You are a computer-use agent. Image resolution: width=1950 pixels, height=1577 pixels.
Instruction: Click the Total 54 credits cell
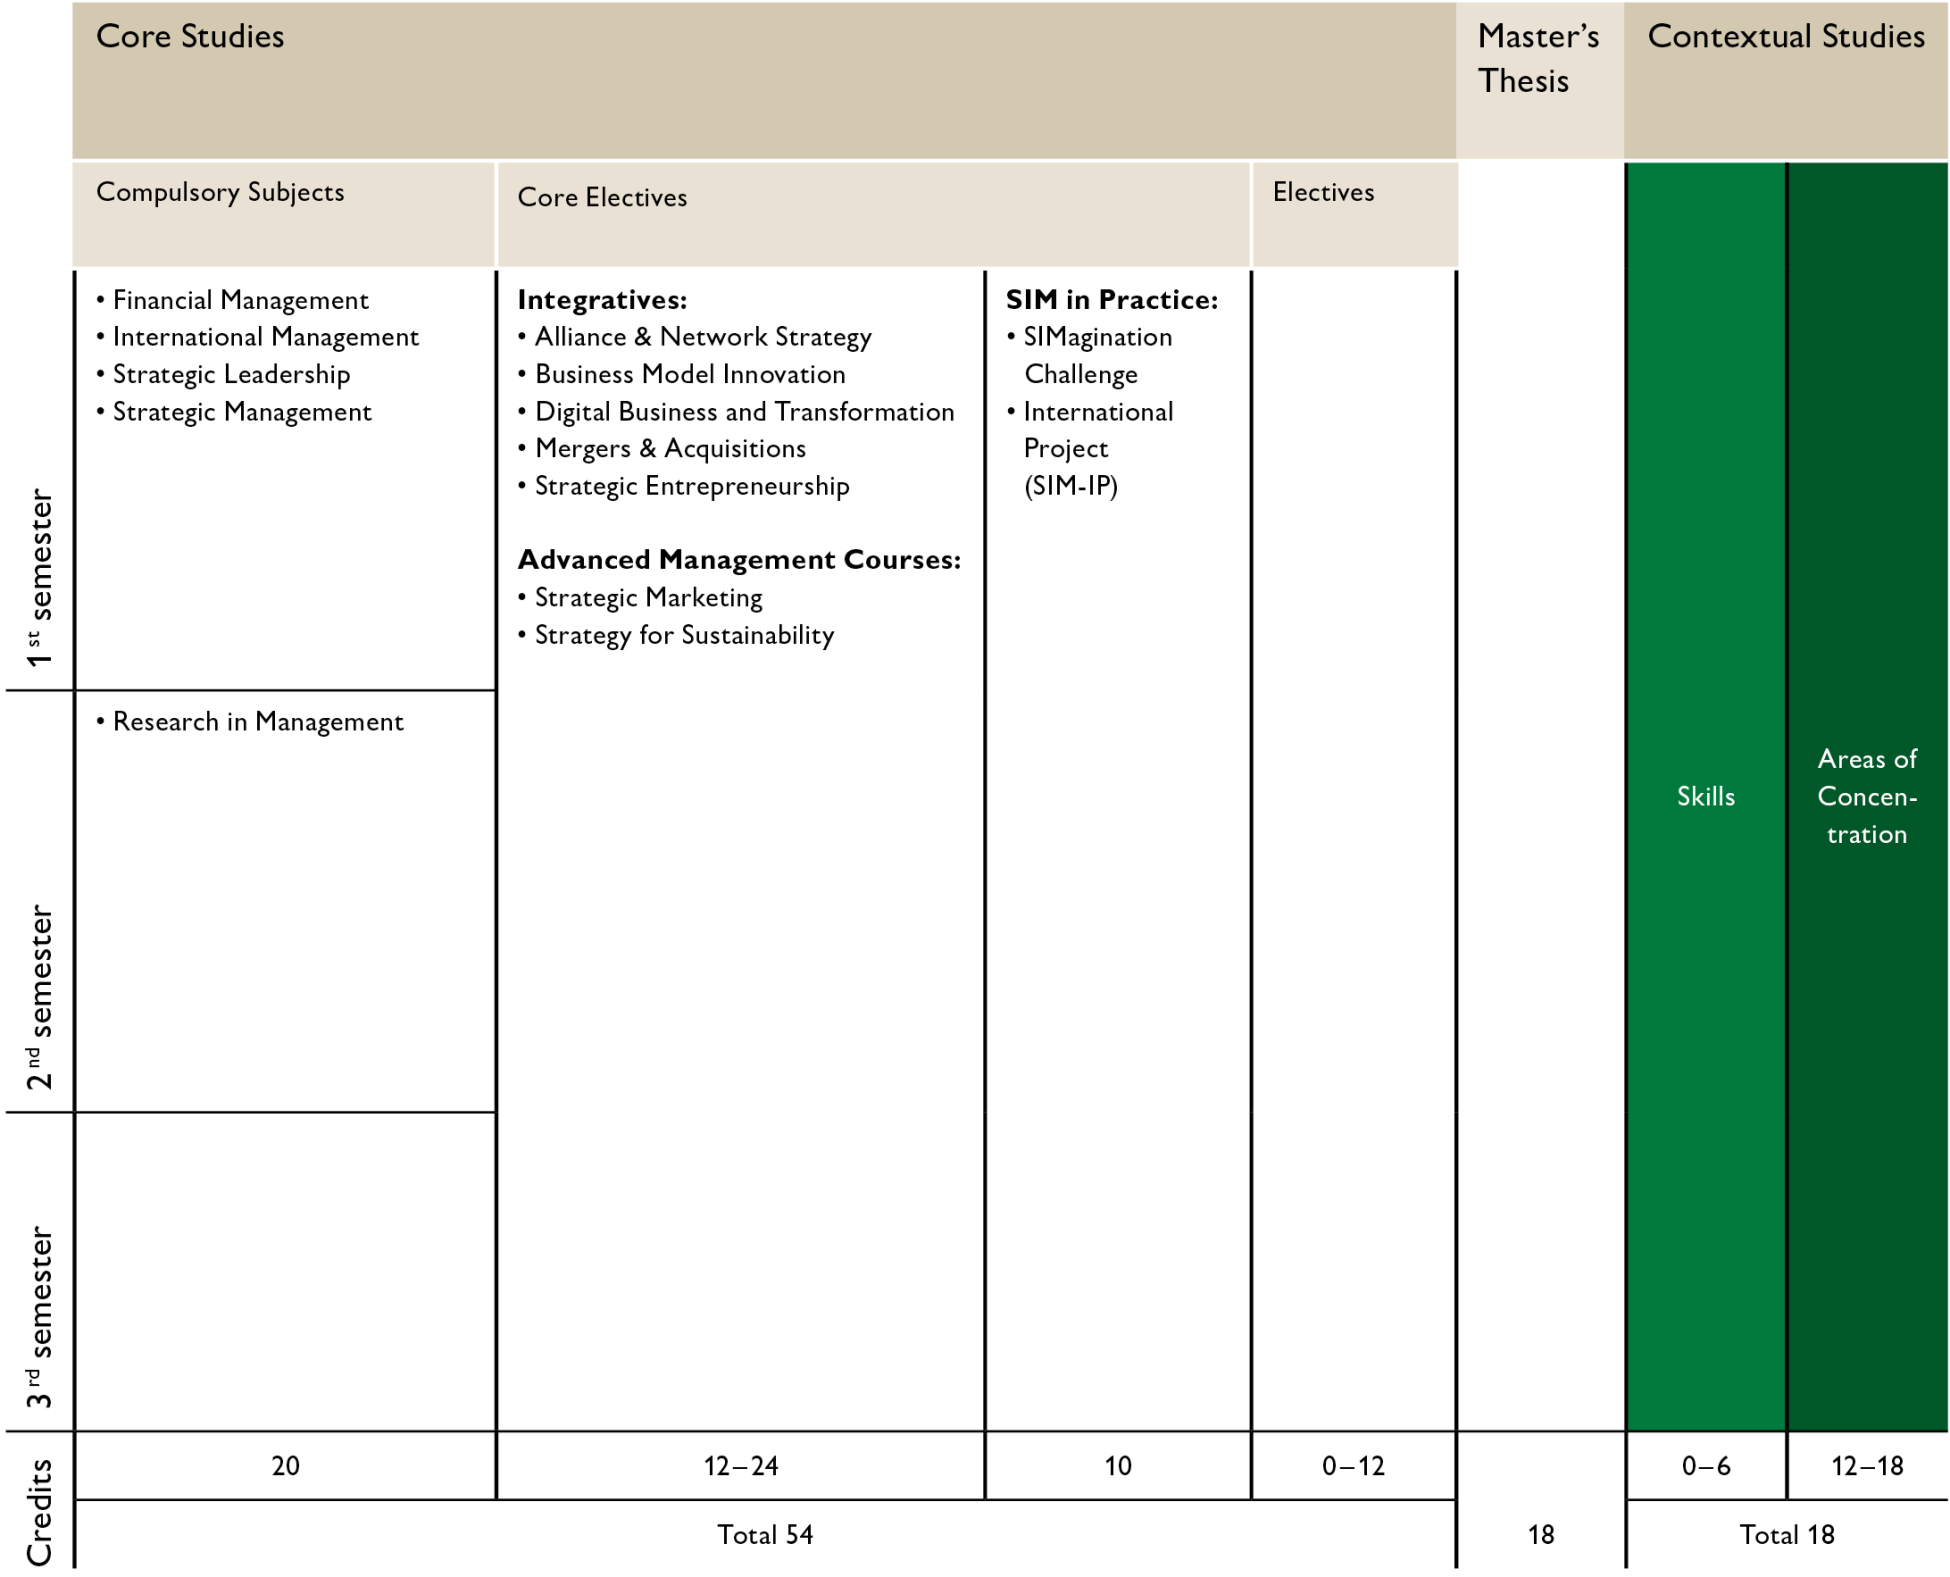pyautogui.click(x=765, y=1534)
